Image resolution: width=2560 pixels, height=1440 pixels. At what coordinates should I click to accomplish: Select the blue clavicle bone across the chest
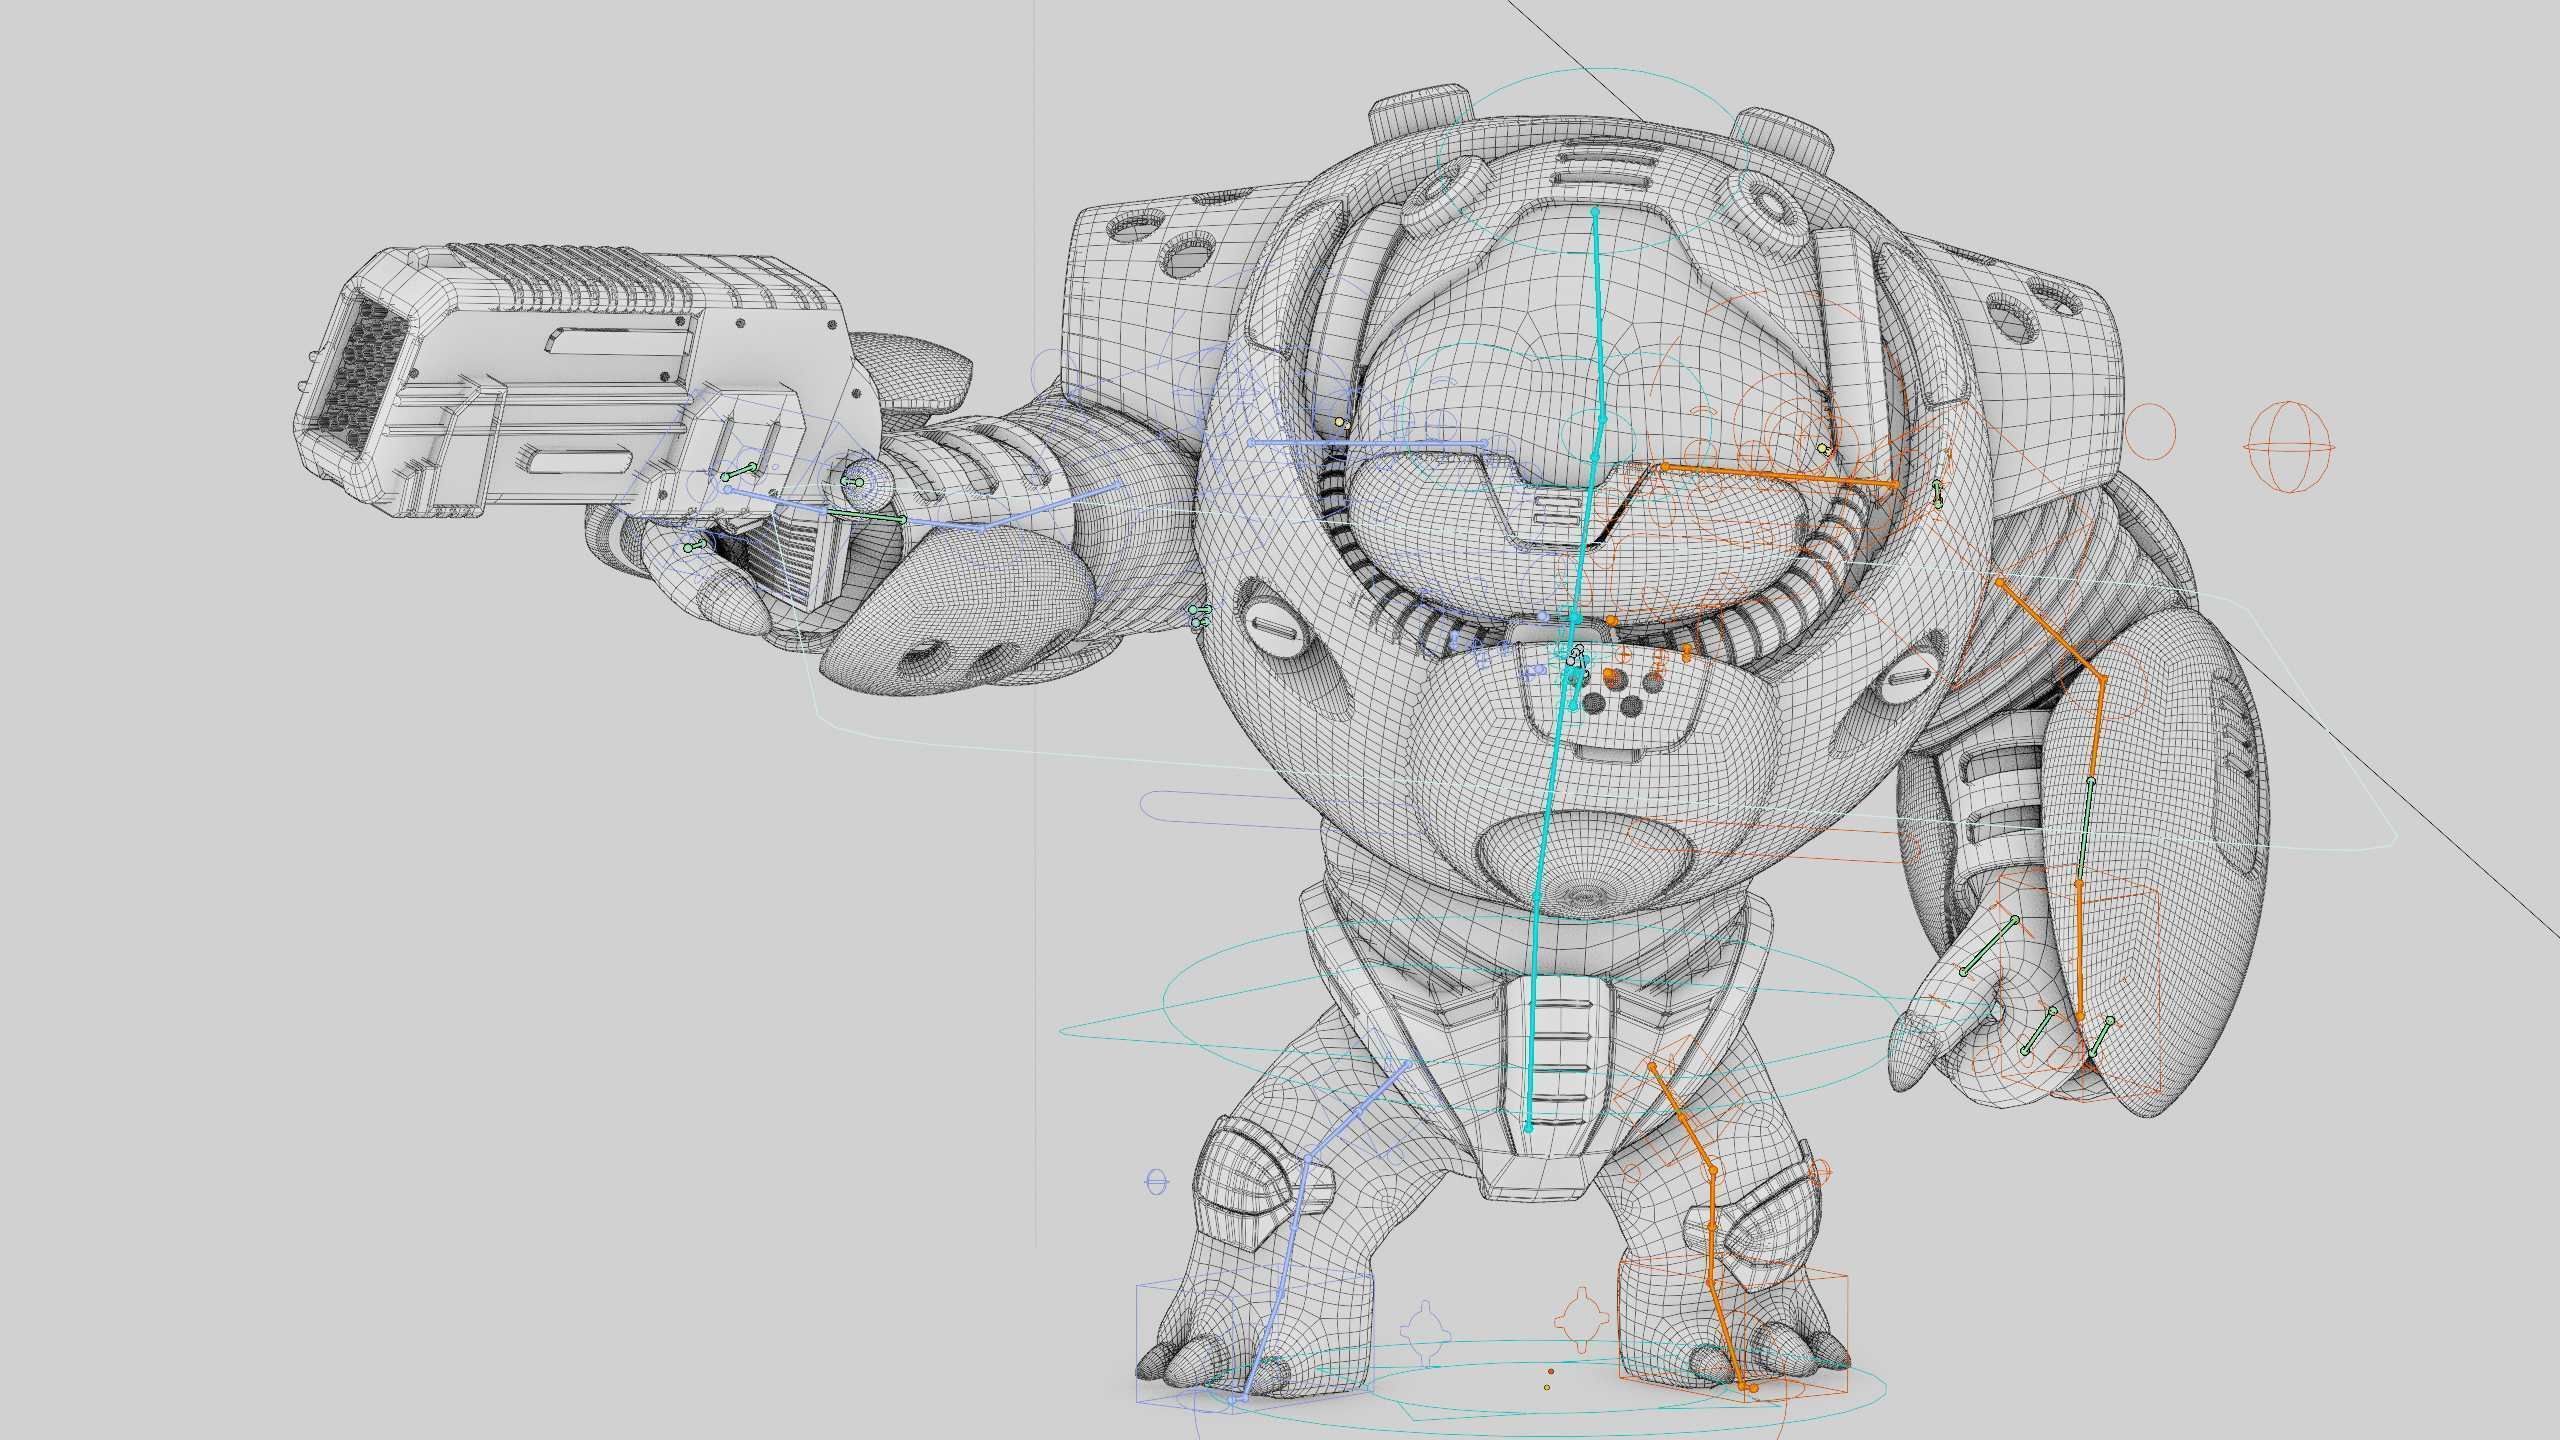tap(1368, 442)
